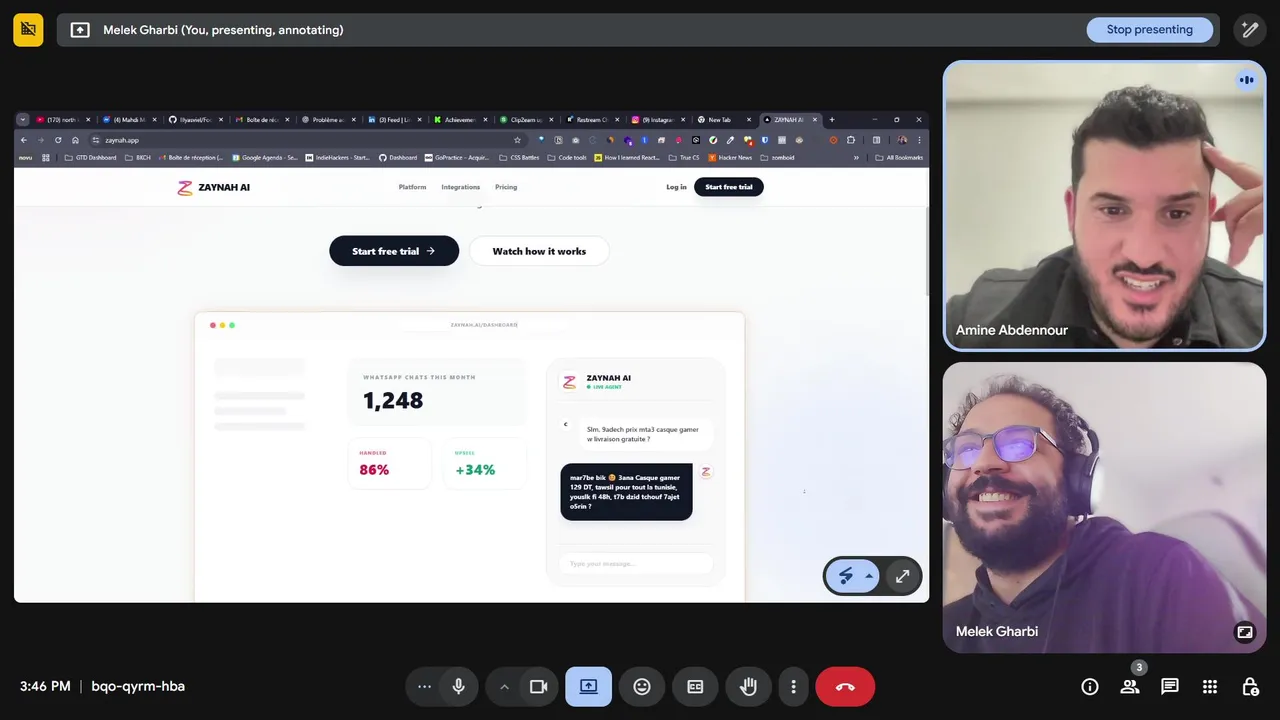The height and width of the screenshot is (720, 1280).
Task: Switch to the Restream browser tab
Action: click(x=592, y=120)
